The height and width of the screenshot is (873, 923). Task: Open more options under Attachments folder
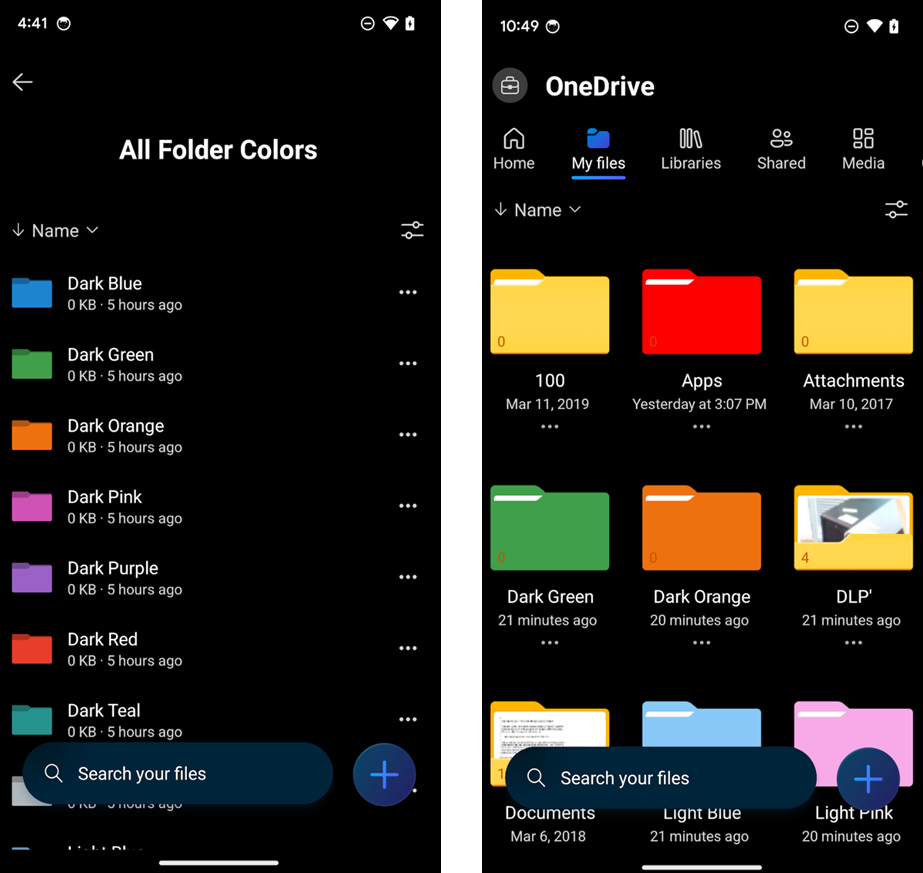(x=854, y=426)
